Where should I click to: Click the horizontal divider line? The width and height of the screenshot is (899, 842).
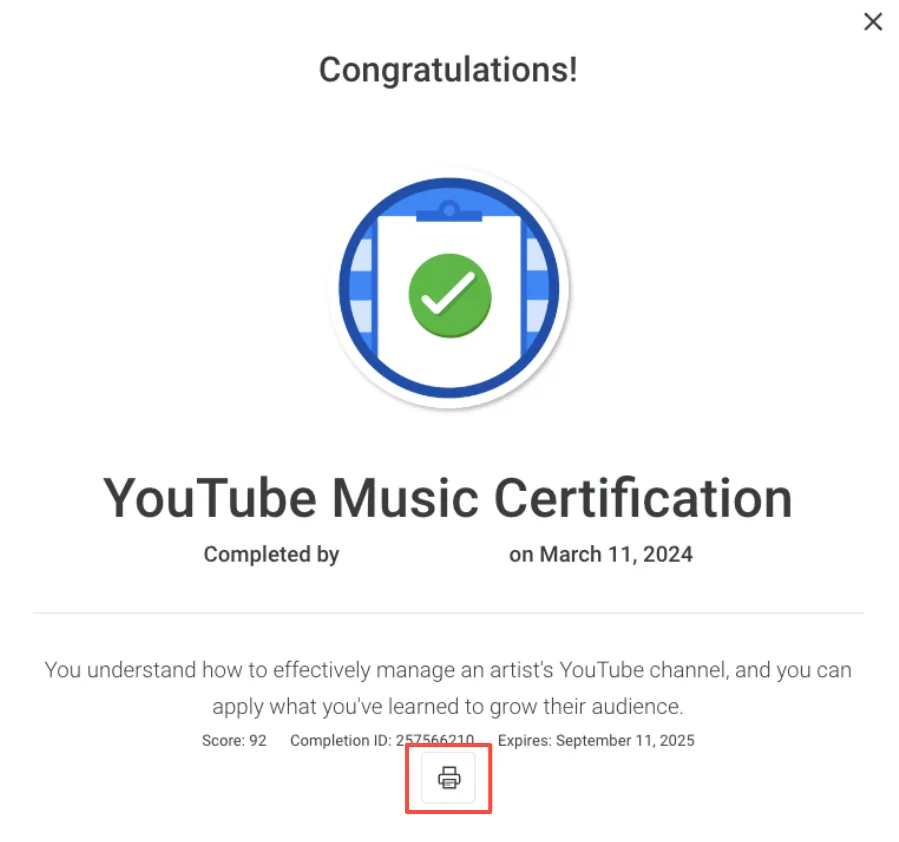click(448, 613)
